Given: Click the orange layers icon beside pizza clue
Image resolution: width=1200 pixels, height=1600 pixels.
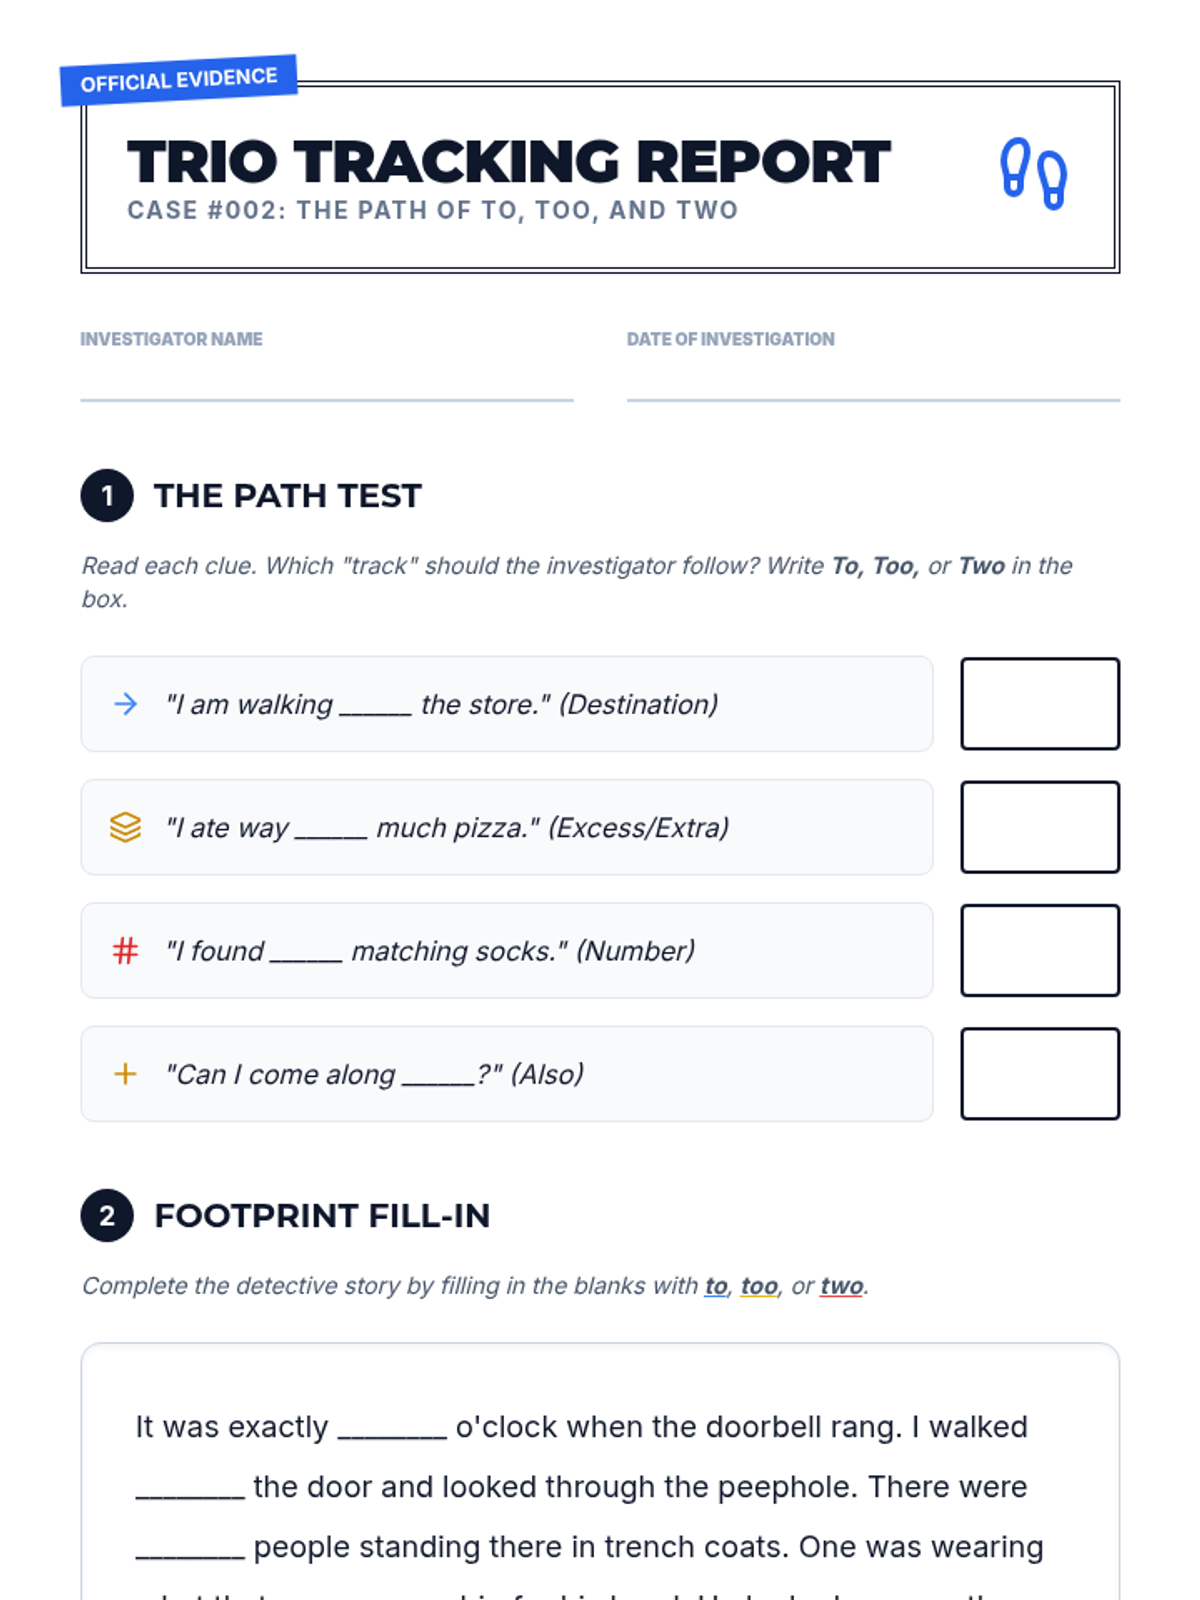Looking at the screenshot, I should [x=125, y=827].
